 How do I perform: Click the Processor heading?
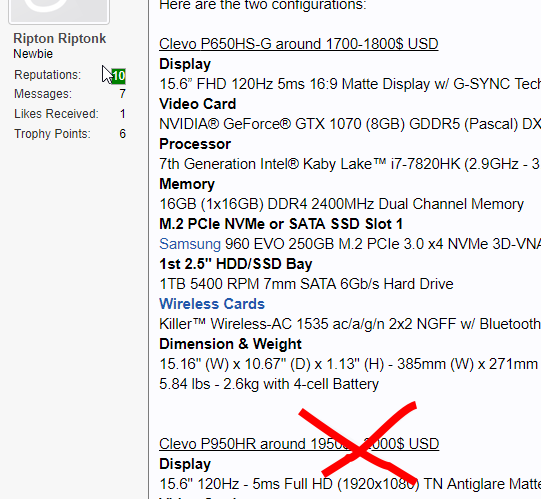(195, 144)
